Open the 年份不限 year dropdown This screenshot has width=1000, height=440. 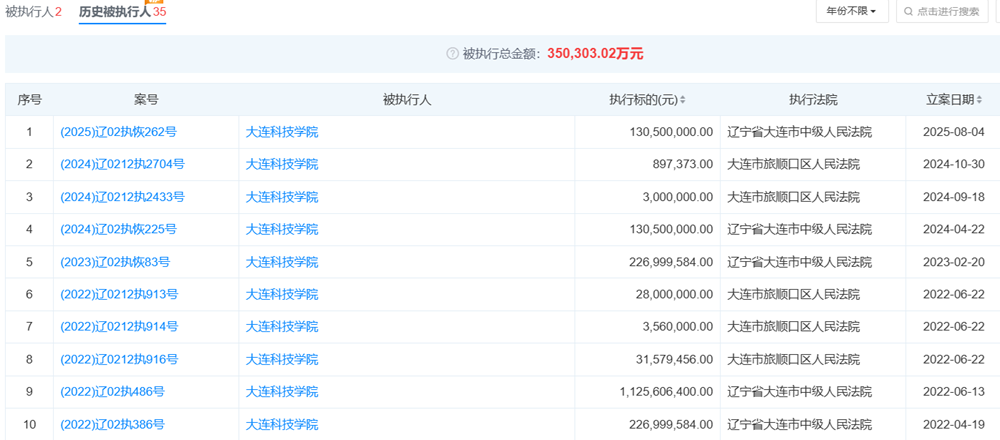point(852,11)
